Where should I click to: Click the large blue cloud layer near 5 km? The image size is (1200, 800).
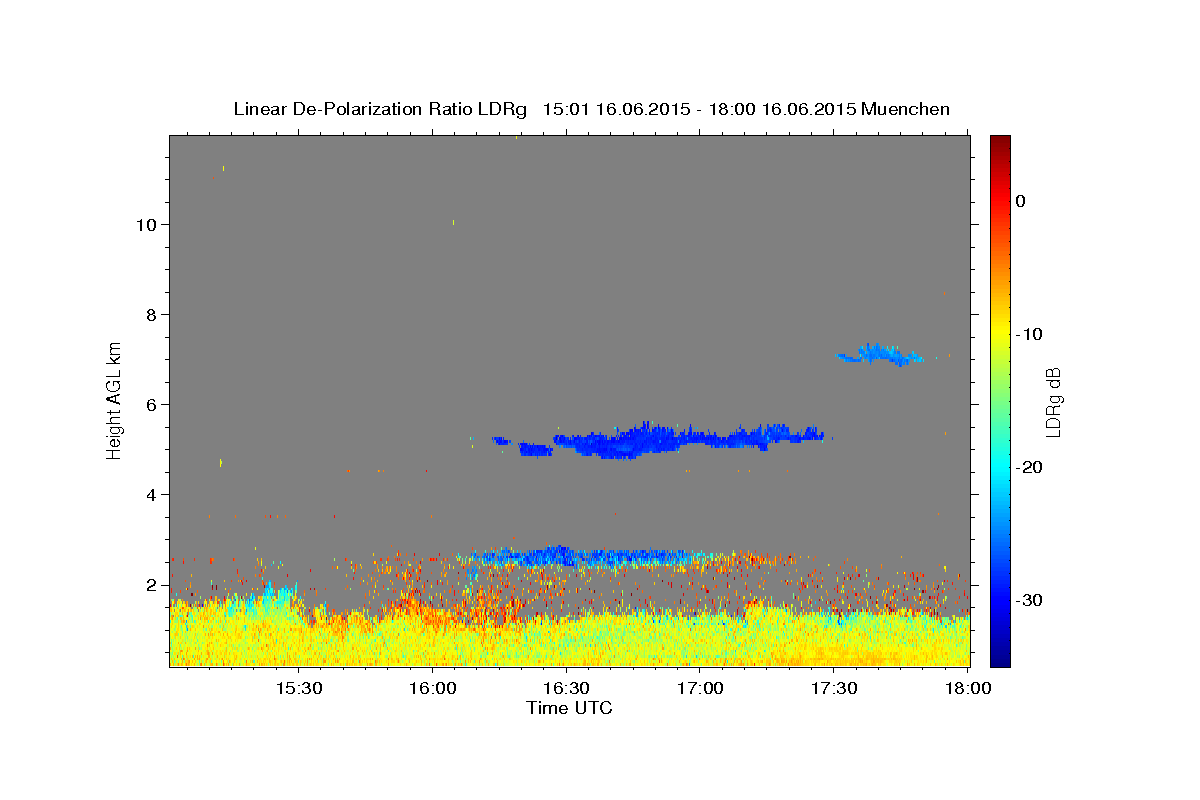tap(660, 440)
